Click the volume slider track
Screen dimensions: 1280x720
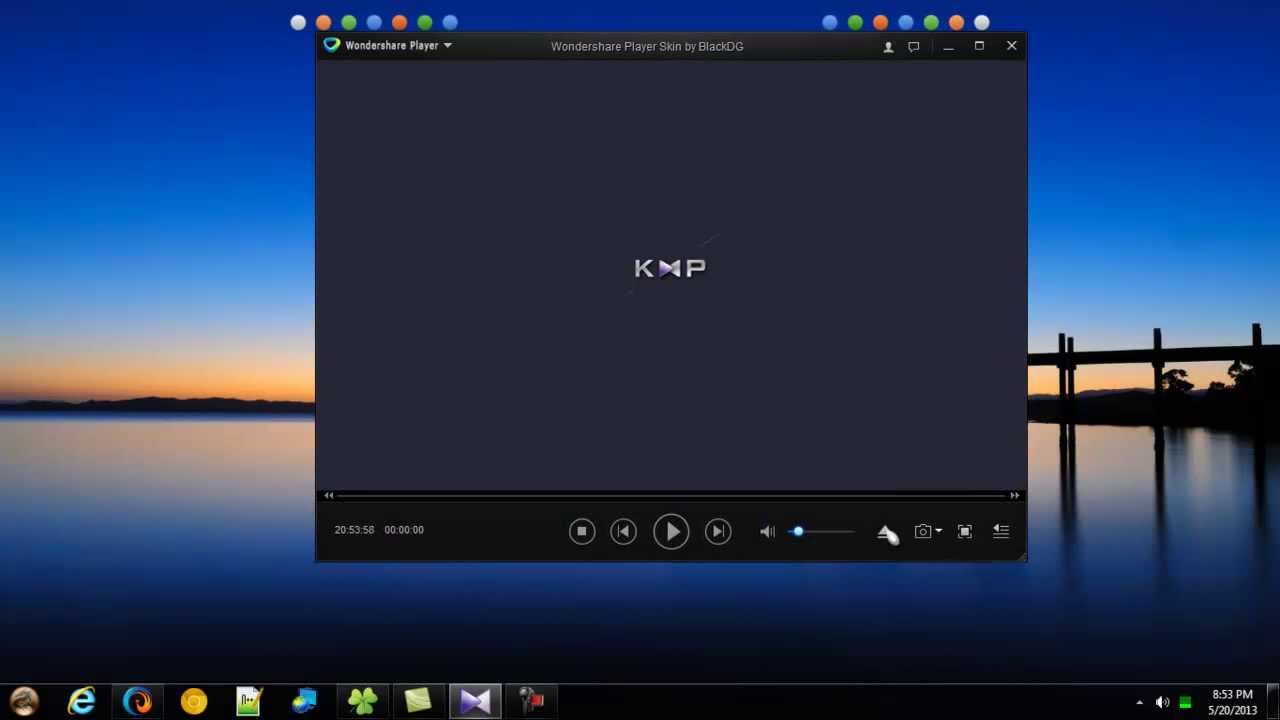tap(823, 532)
